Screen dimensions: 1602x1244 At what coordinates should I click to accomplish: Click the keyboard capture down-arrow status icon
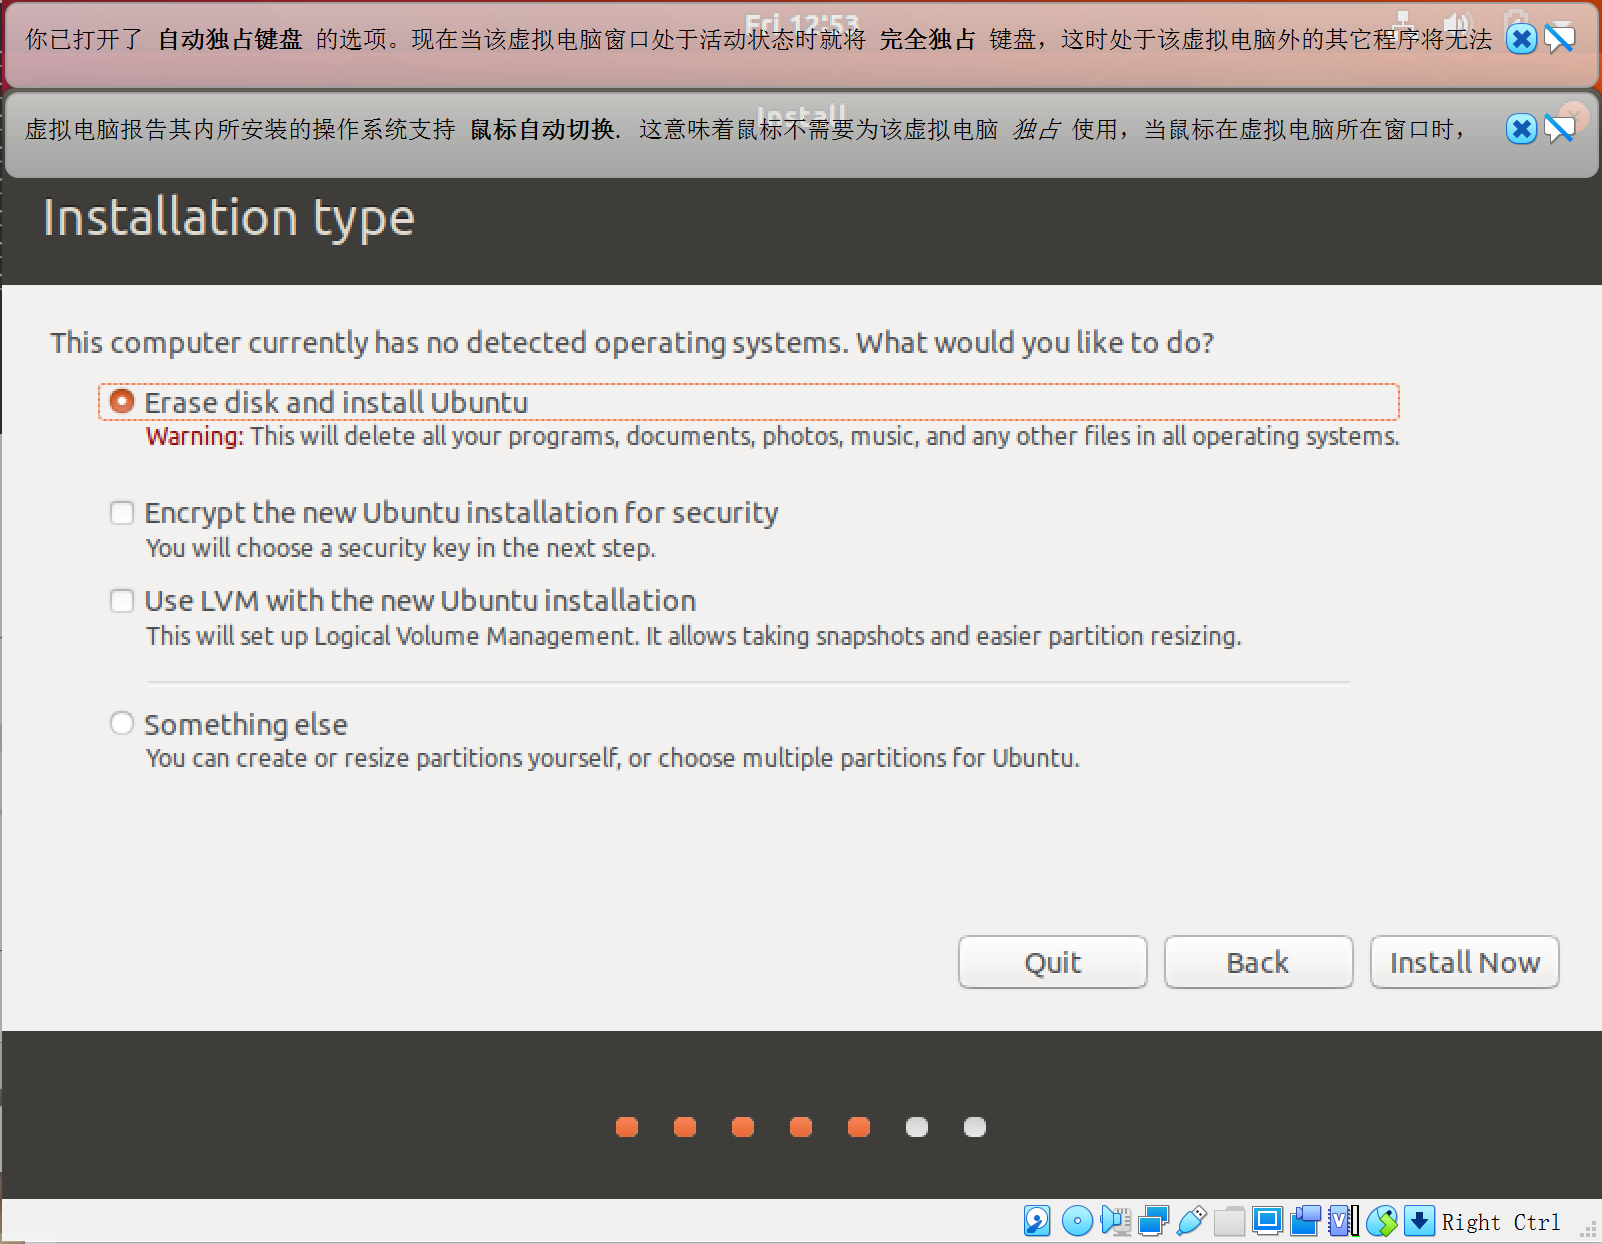click(x=1419, y=1221)
